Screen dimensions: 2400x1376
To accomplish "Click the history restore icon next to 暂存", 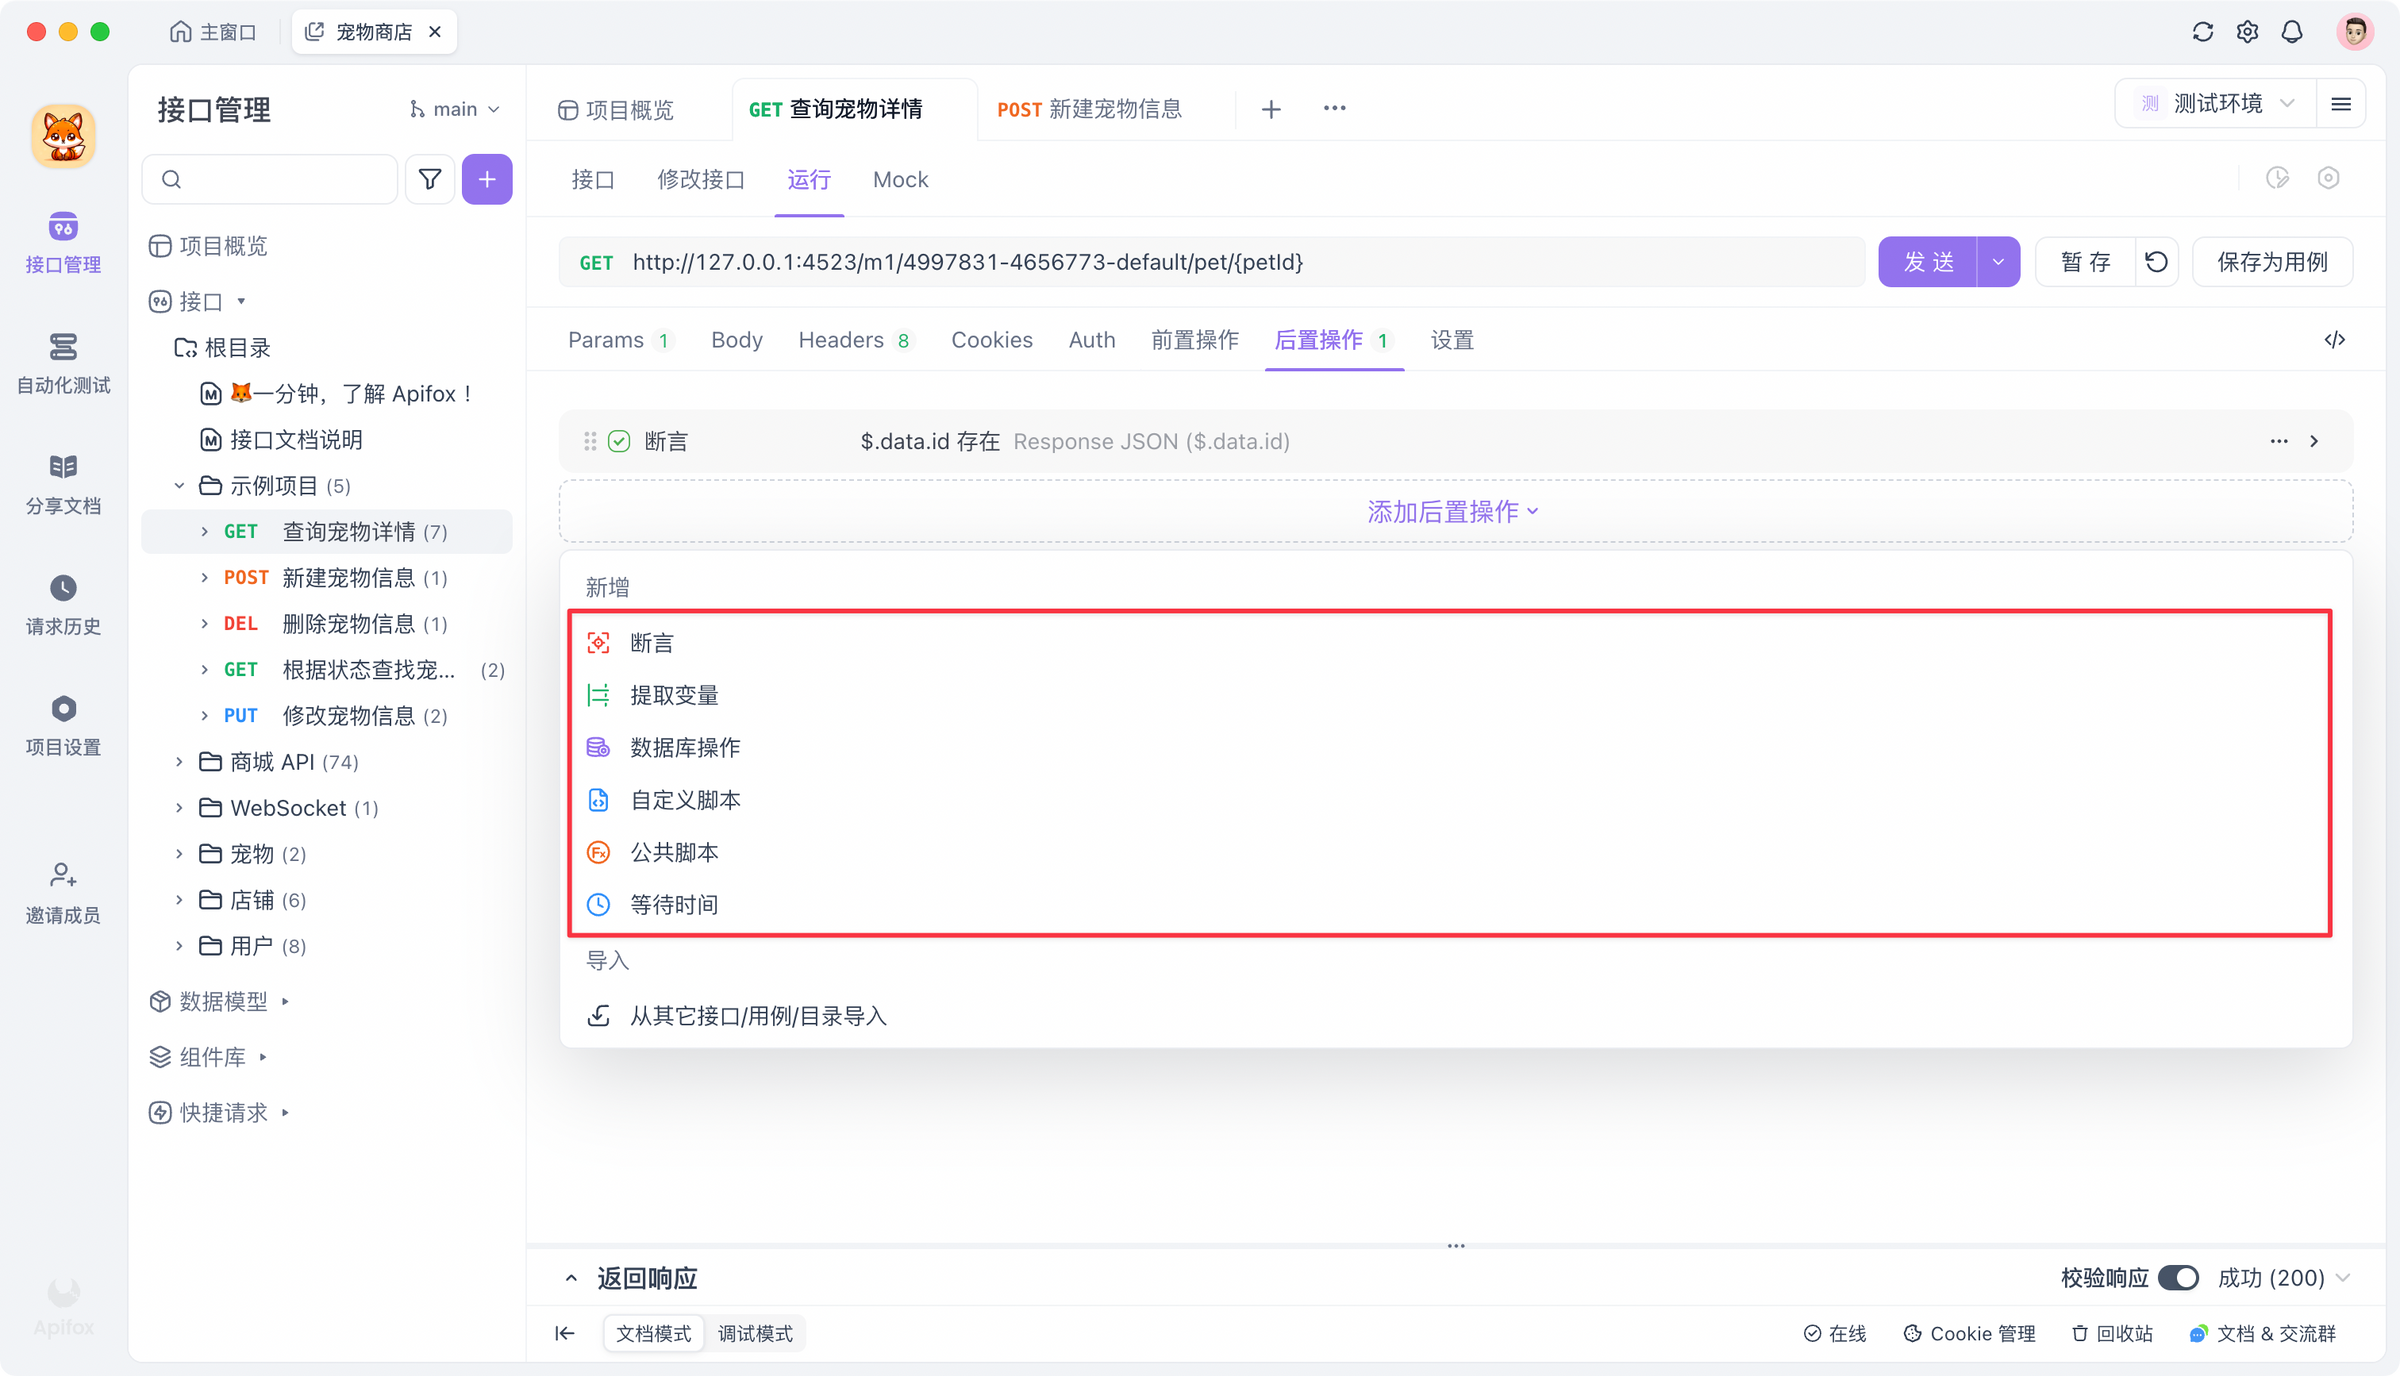I will [2156, 261].
